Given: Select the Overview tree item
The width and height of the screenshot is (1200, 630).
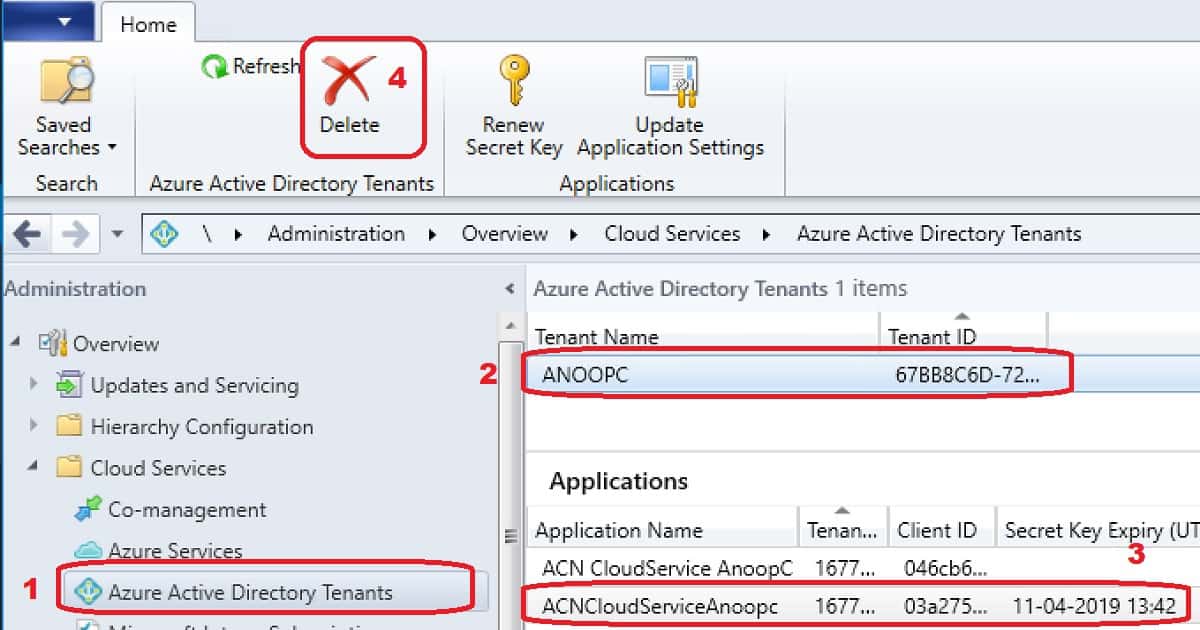Looking at the screenshot, I should (115, 343).
